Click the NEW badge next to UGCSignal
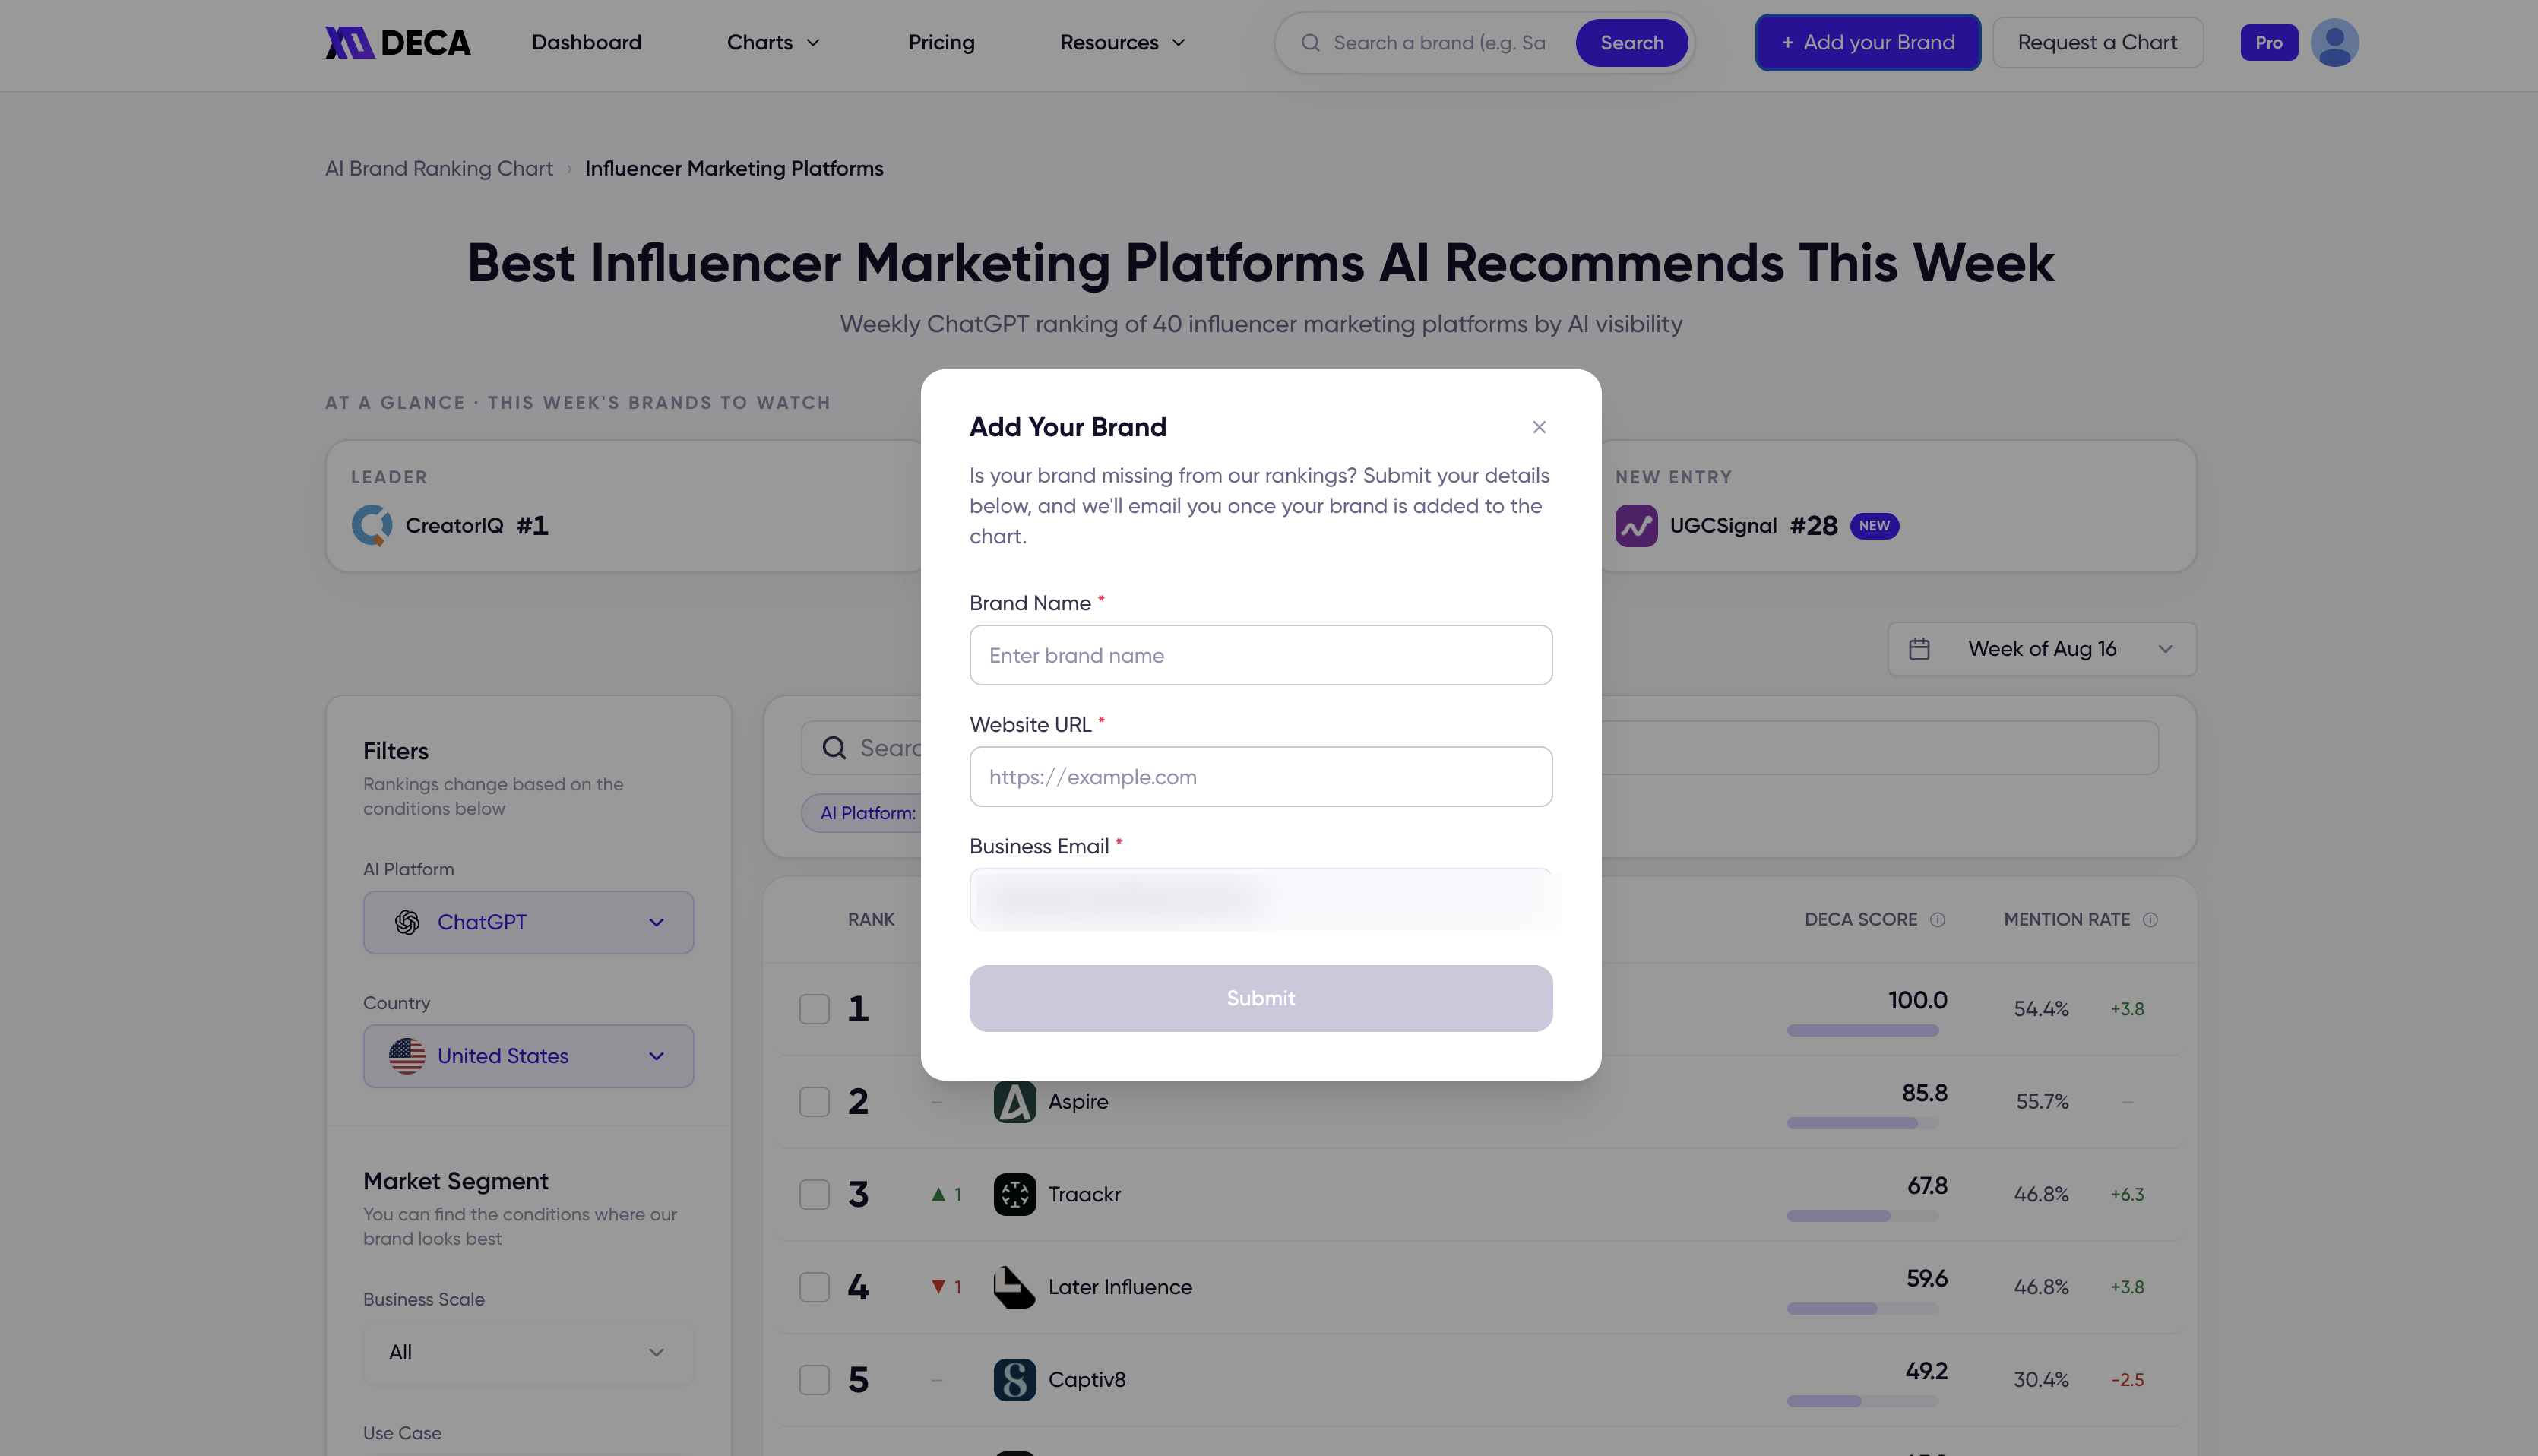This screenshot has width=2538, height=1456. click(1874, 525)
